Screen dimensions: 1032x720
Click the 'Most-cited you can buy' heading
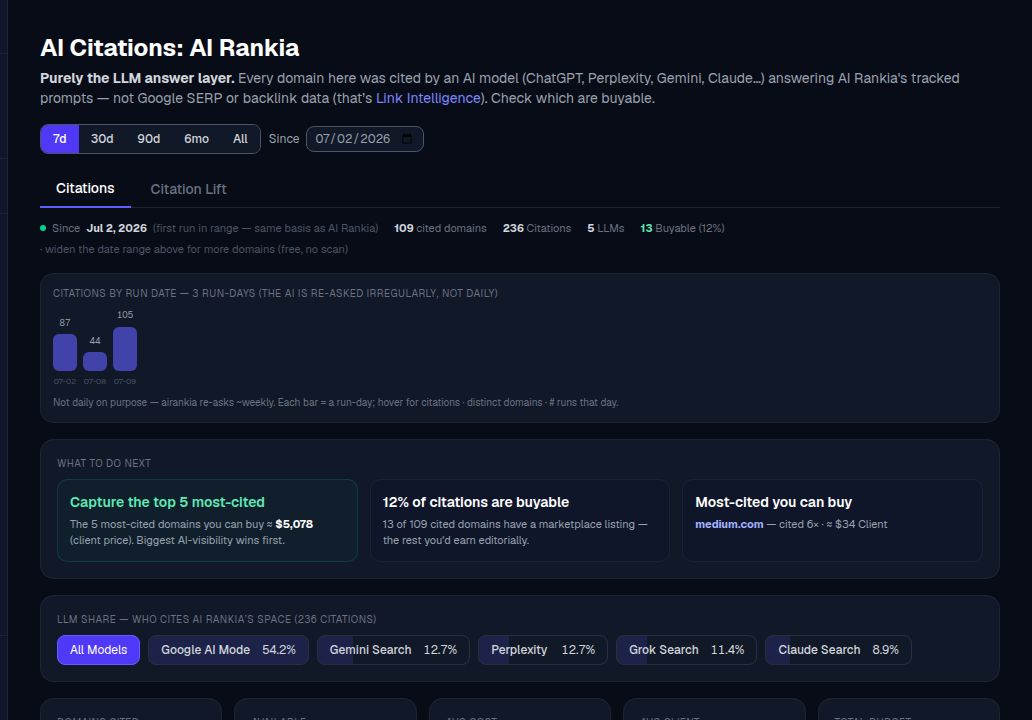[x=773, y=502]
